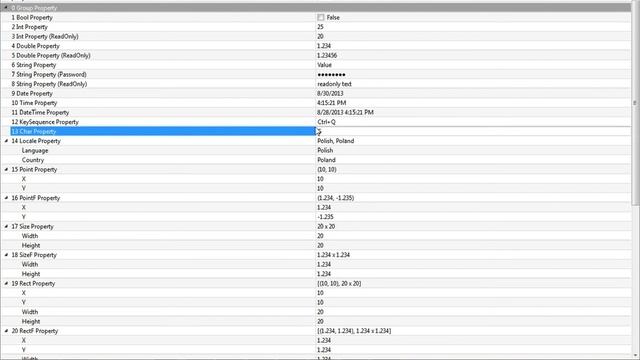Click the masked password dots value
The height and width of the screenshot is (360, 640).
point(331,75)
